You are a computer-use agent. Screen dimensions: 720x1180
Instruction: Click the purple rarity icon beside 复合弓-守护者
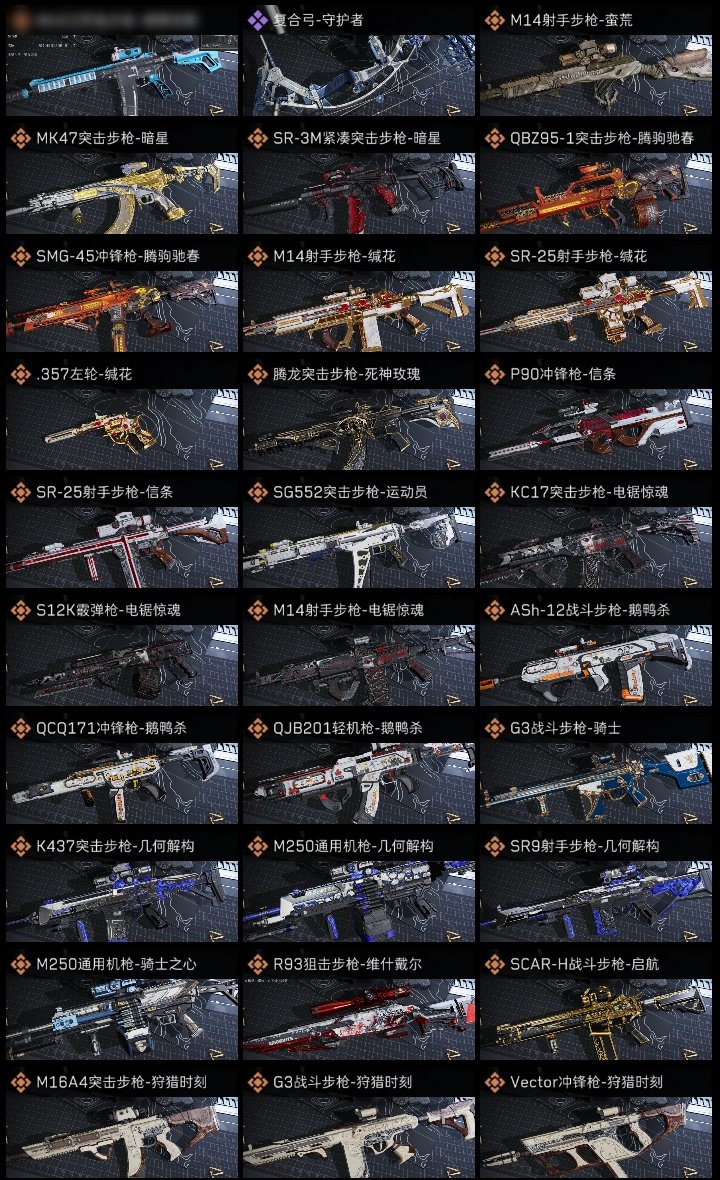(257, 20)
